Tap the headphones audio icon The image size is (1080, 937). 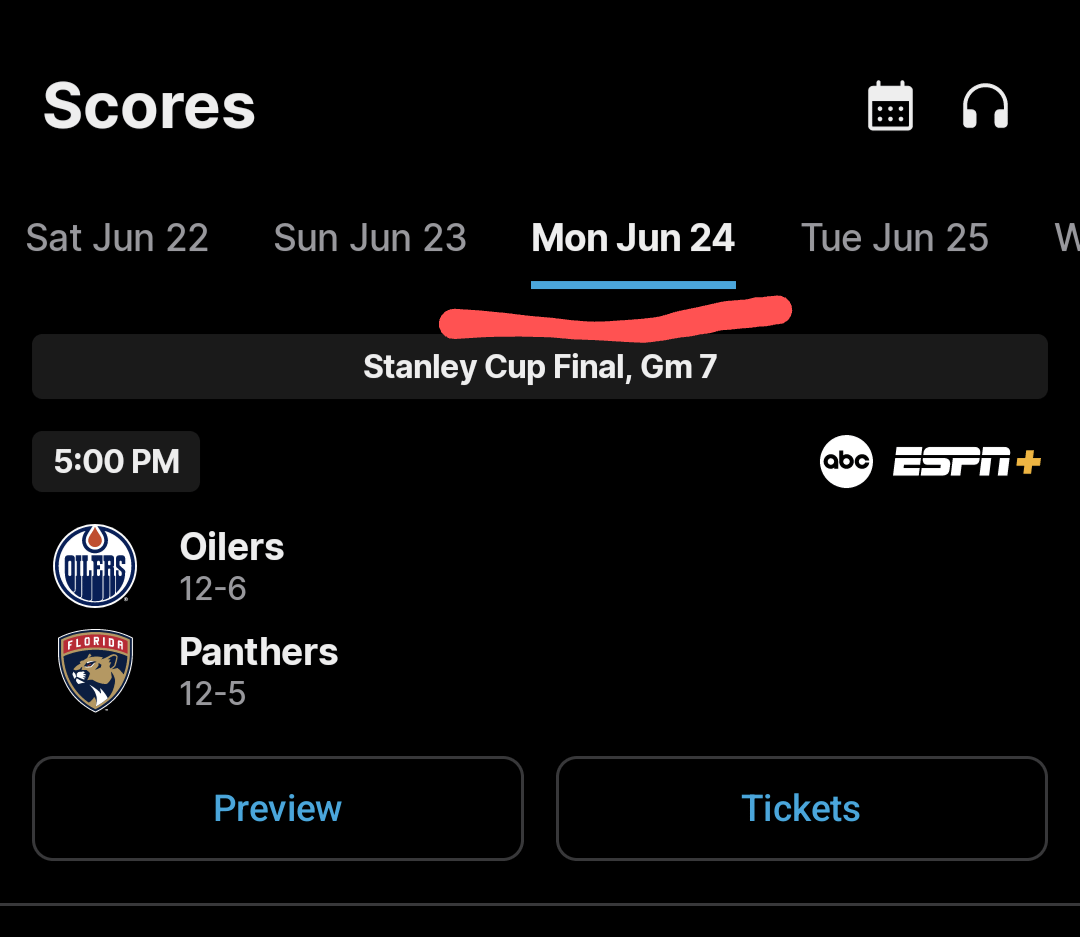pos(985,106)
